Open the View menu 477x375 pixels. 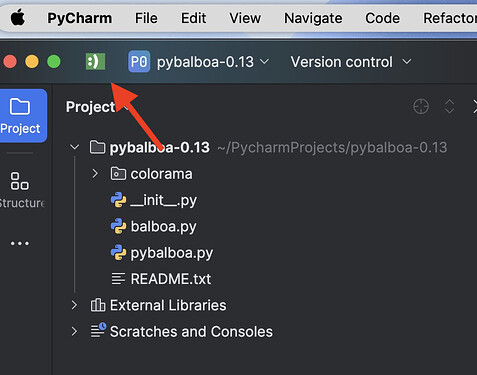[x=245, y=18]
